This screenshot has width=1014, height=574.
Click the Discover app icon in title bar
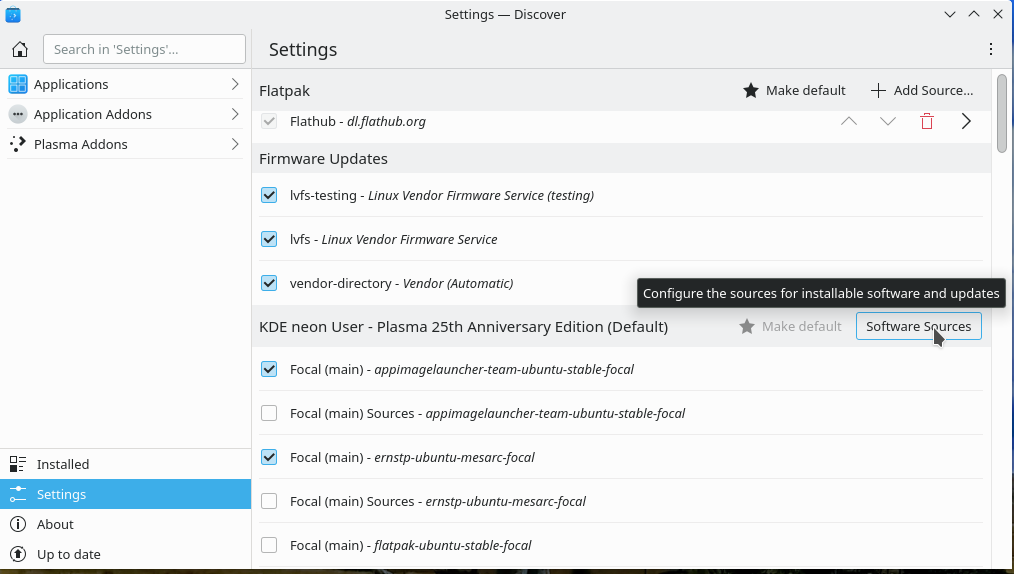coord(13,14)
